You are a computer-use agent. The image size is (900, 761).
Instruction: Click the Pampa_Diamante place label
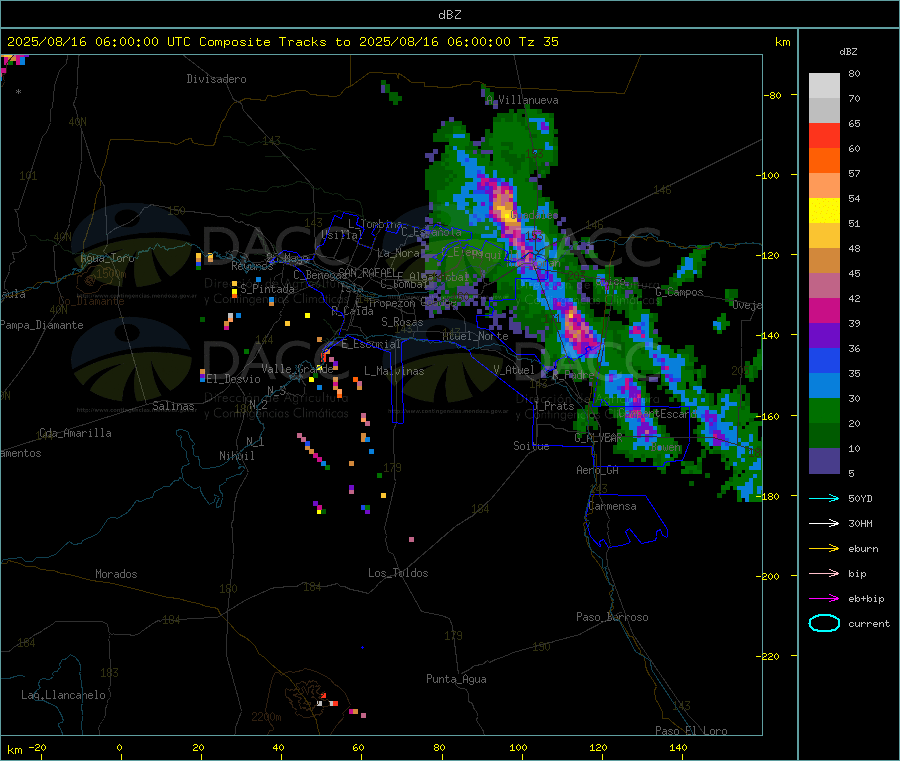tap(42, 325)
